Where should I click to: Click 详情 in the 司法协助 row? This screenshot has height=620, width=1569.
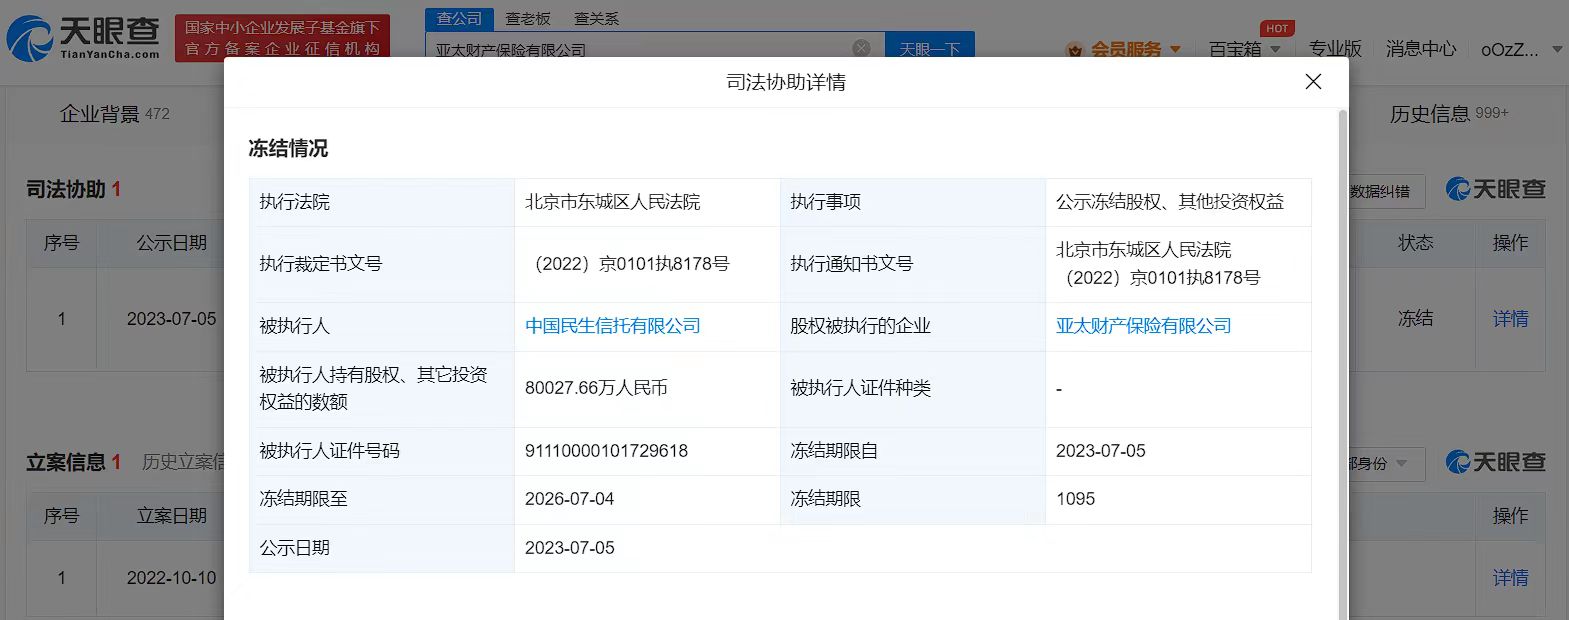[x=1510, y=319]
